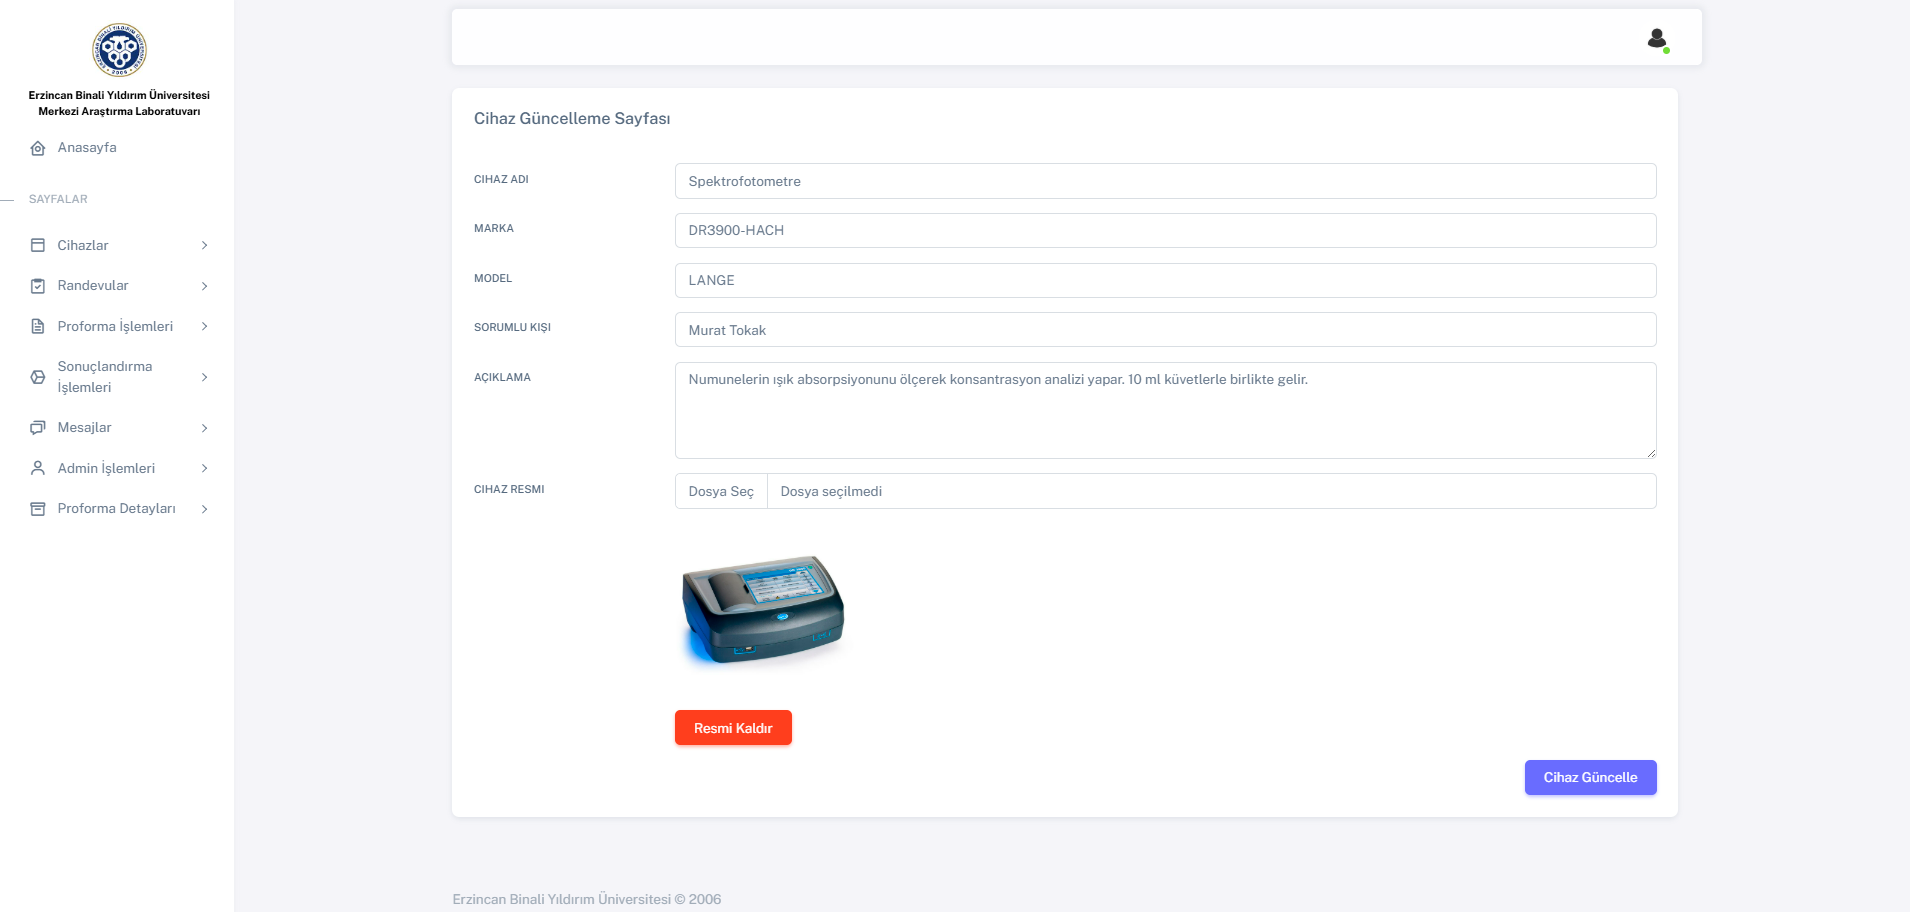Open the Mesajlar menu item
Viewport: 1910px width, 912px height.
pos(85,427)
